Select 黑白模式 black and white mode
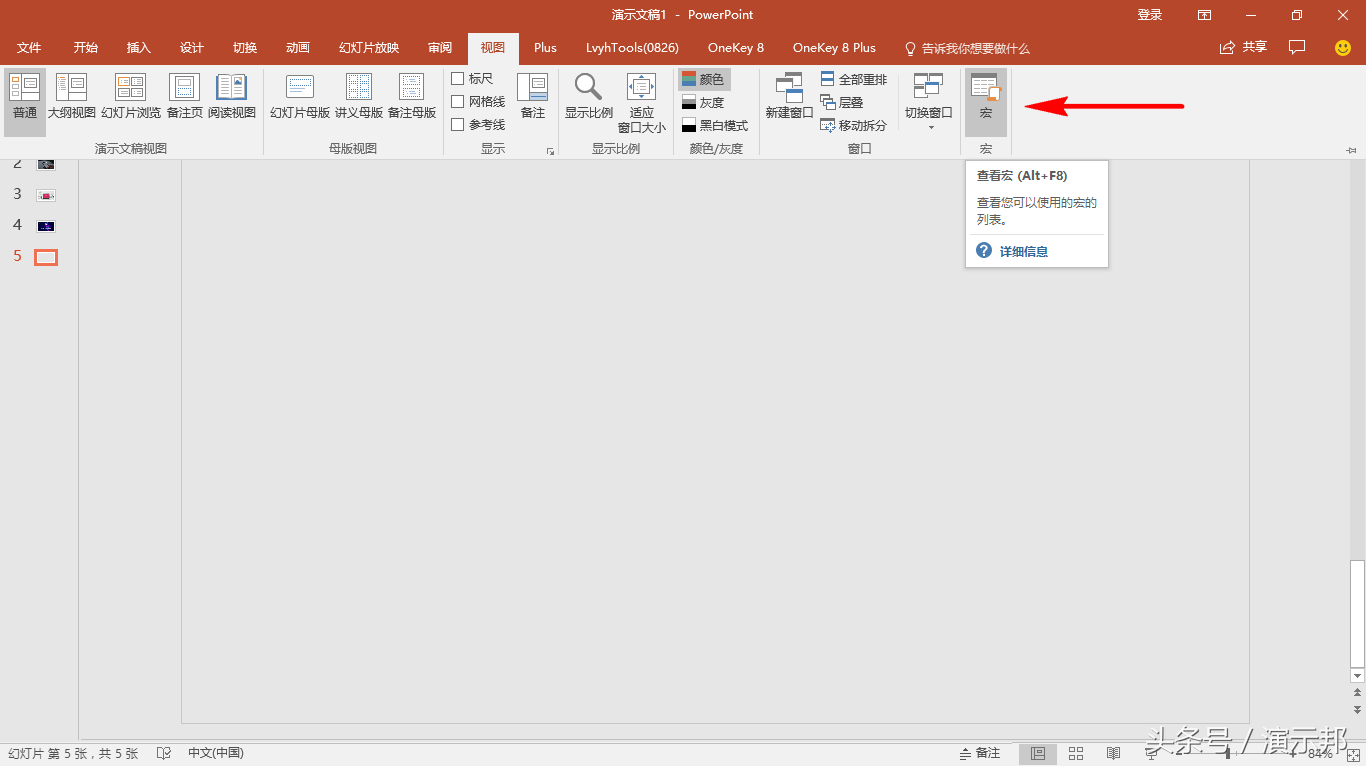 tap(715, 125)
